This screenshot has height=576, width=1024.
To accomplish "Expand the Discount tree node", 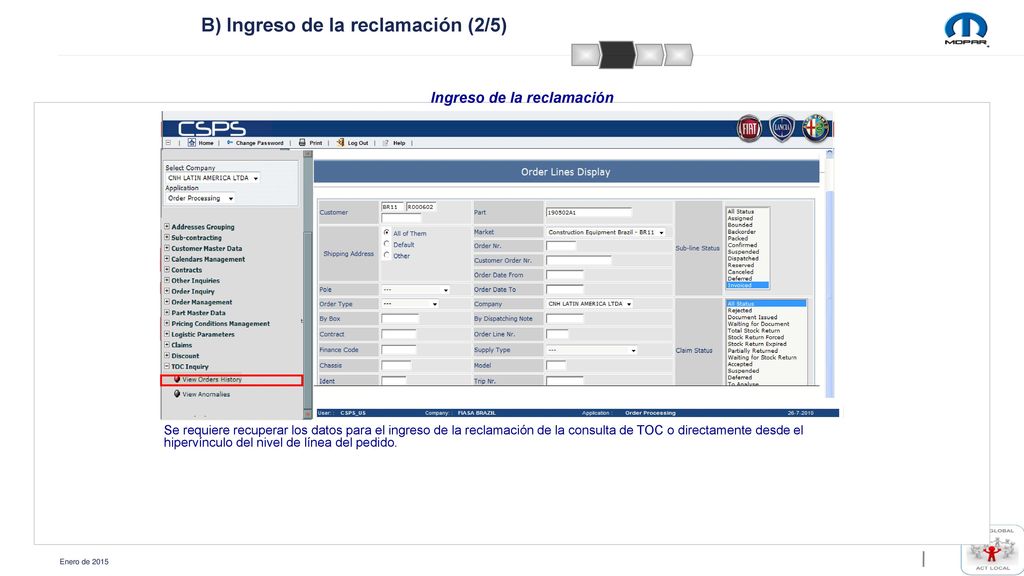I will click(167, 355).
